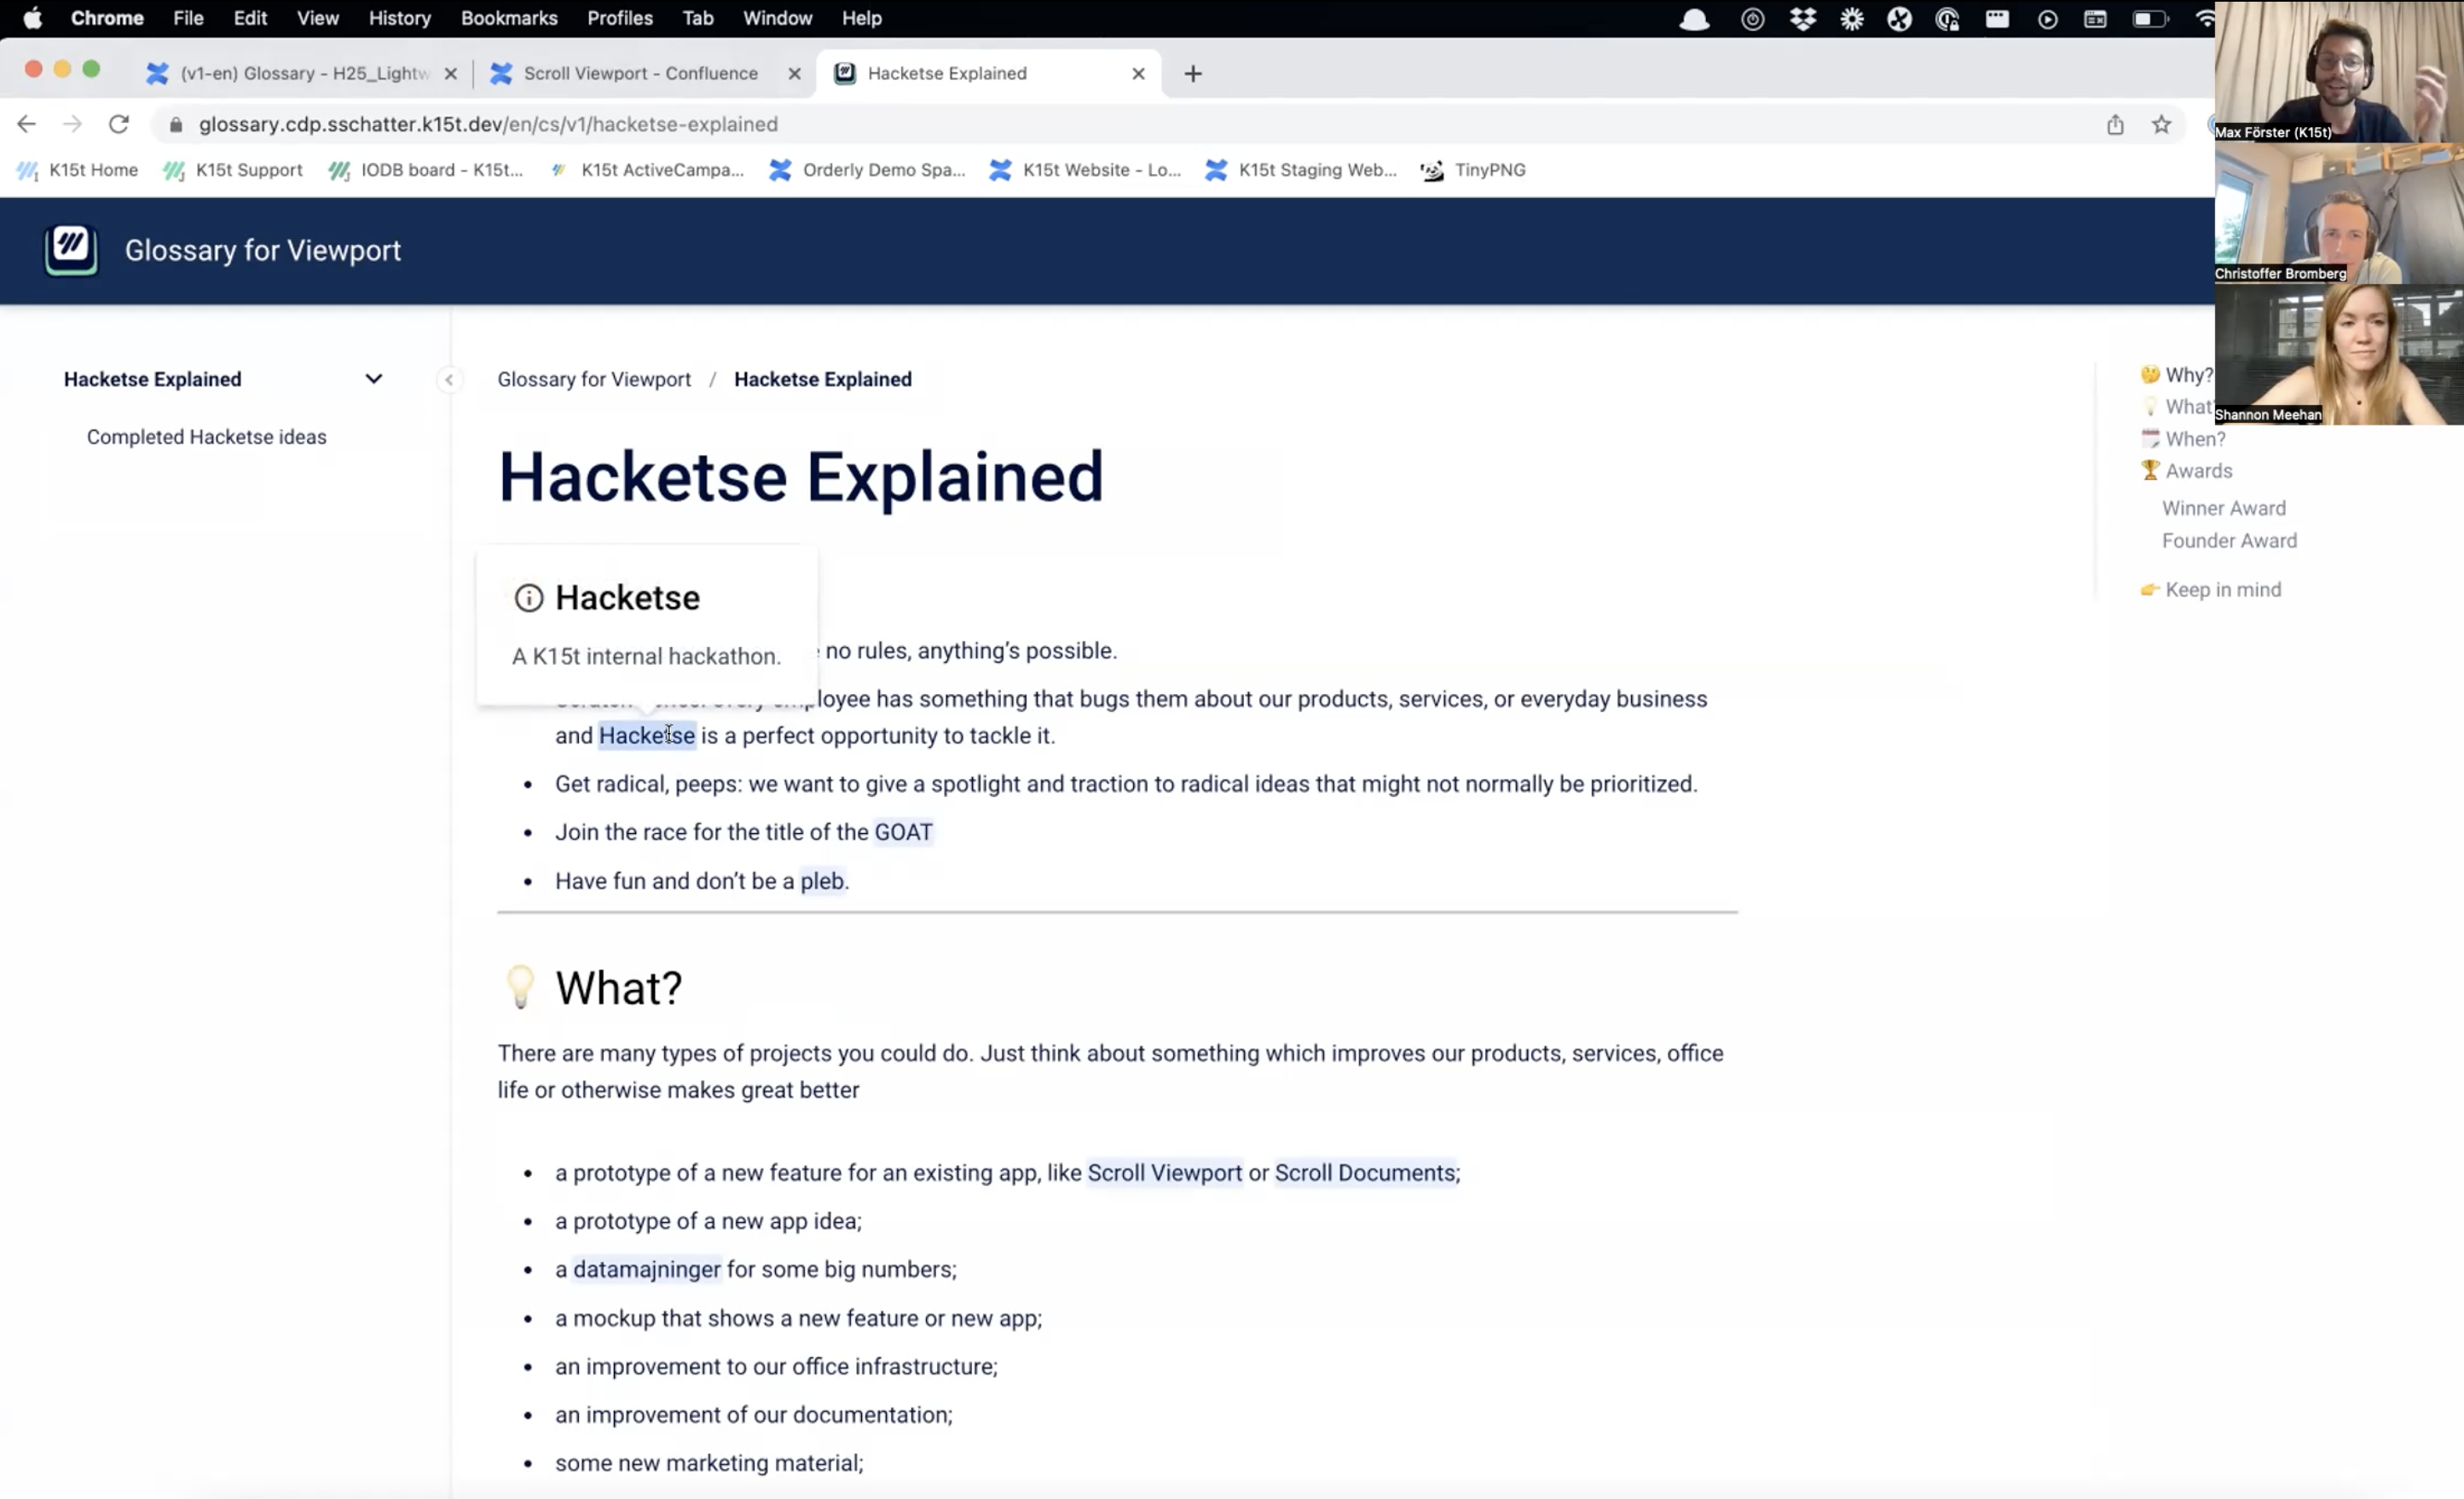The height and width of the screenshot is (1499, 2464).
Task: Click the share icon in address bar
Action: tap(2115, 124)
